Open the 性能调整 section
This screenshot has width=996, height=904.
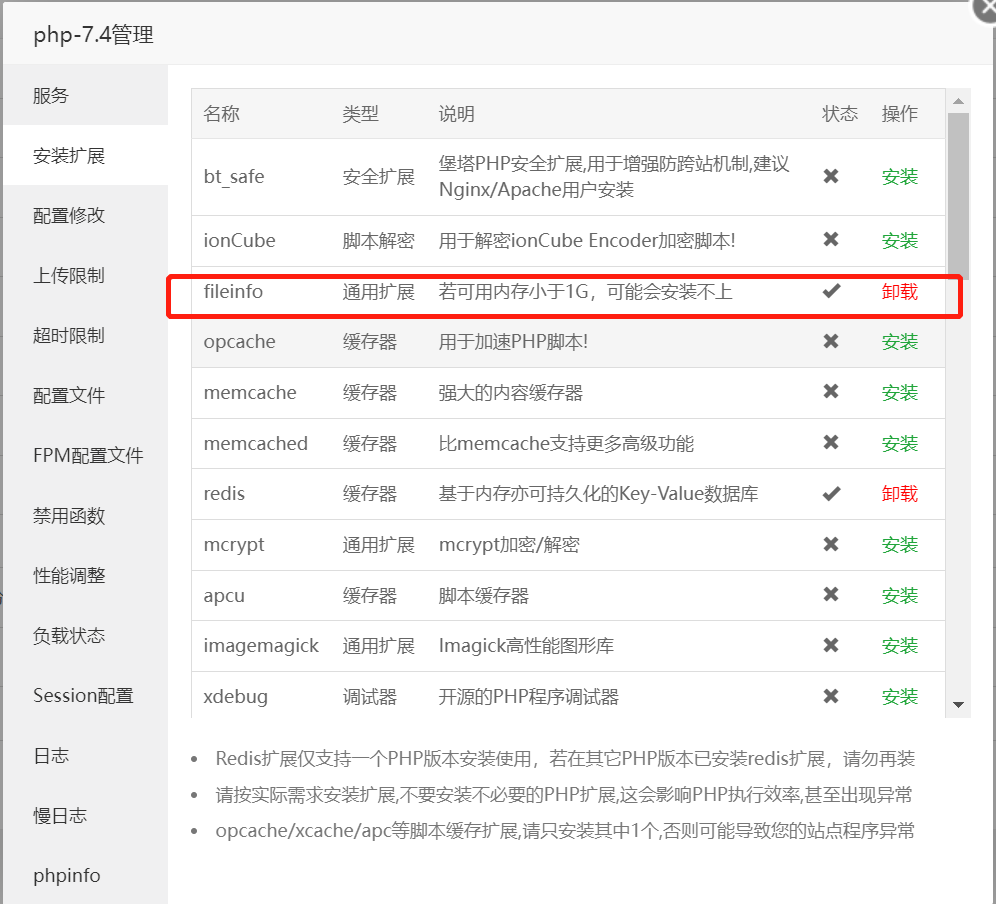tap(62, 575)
